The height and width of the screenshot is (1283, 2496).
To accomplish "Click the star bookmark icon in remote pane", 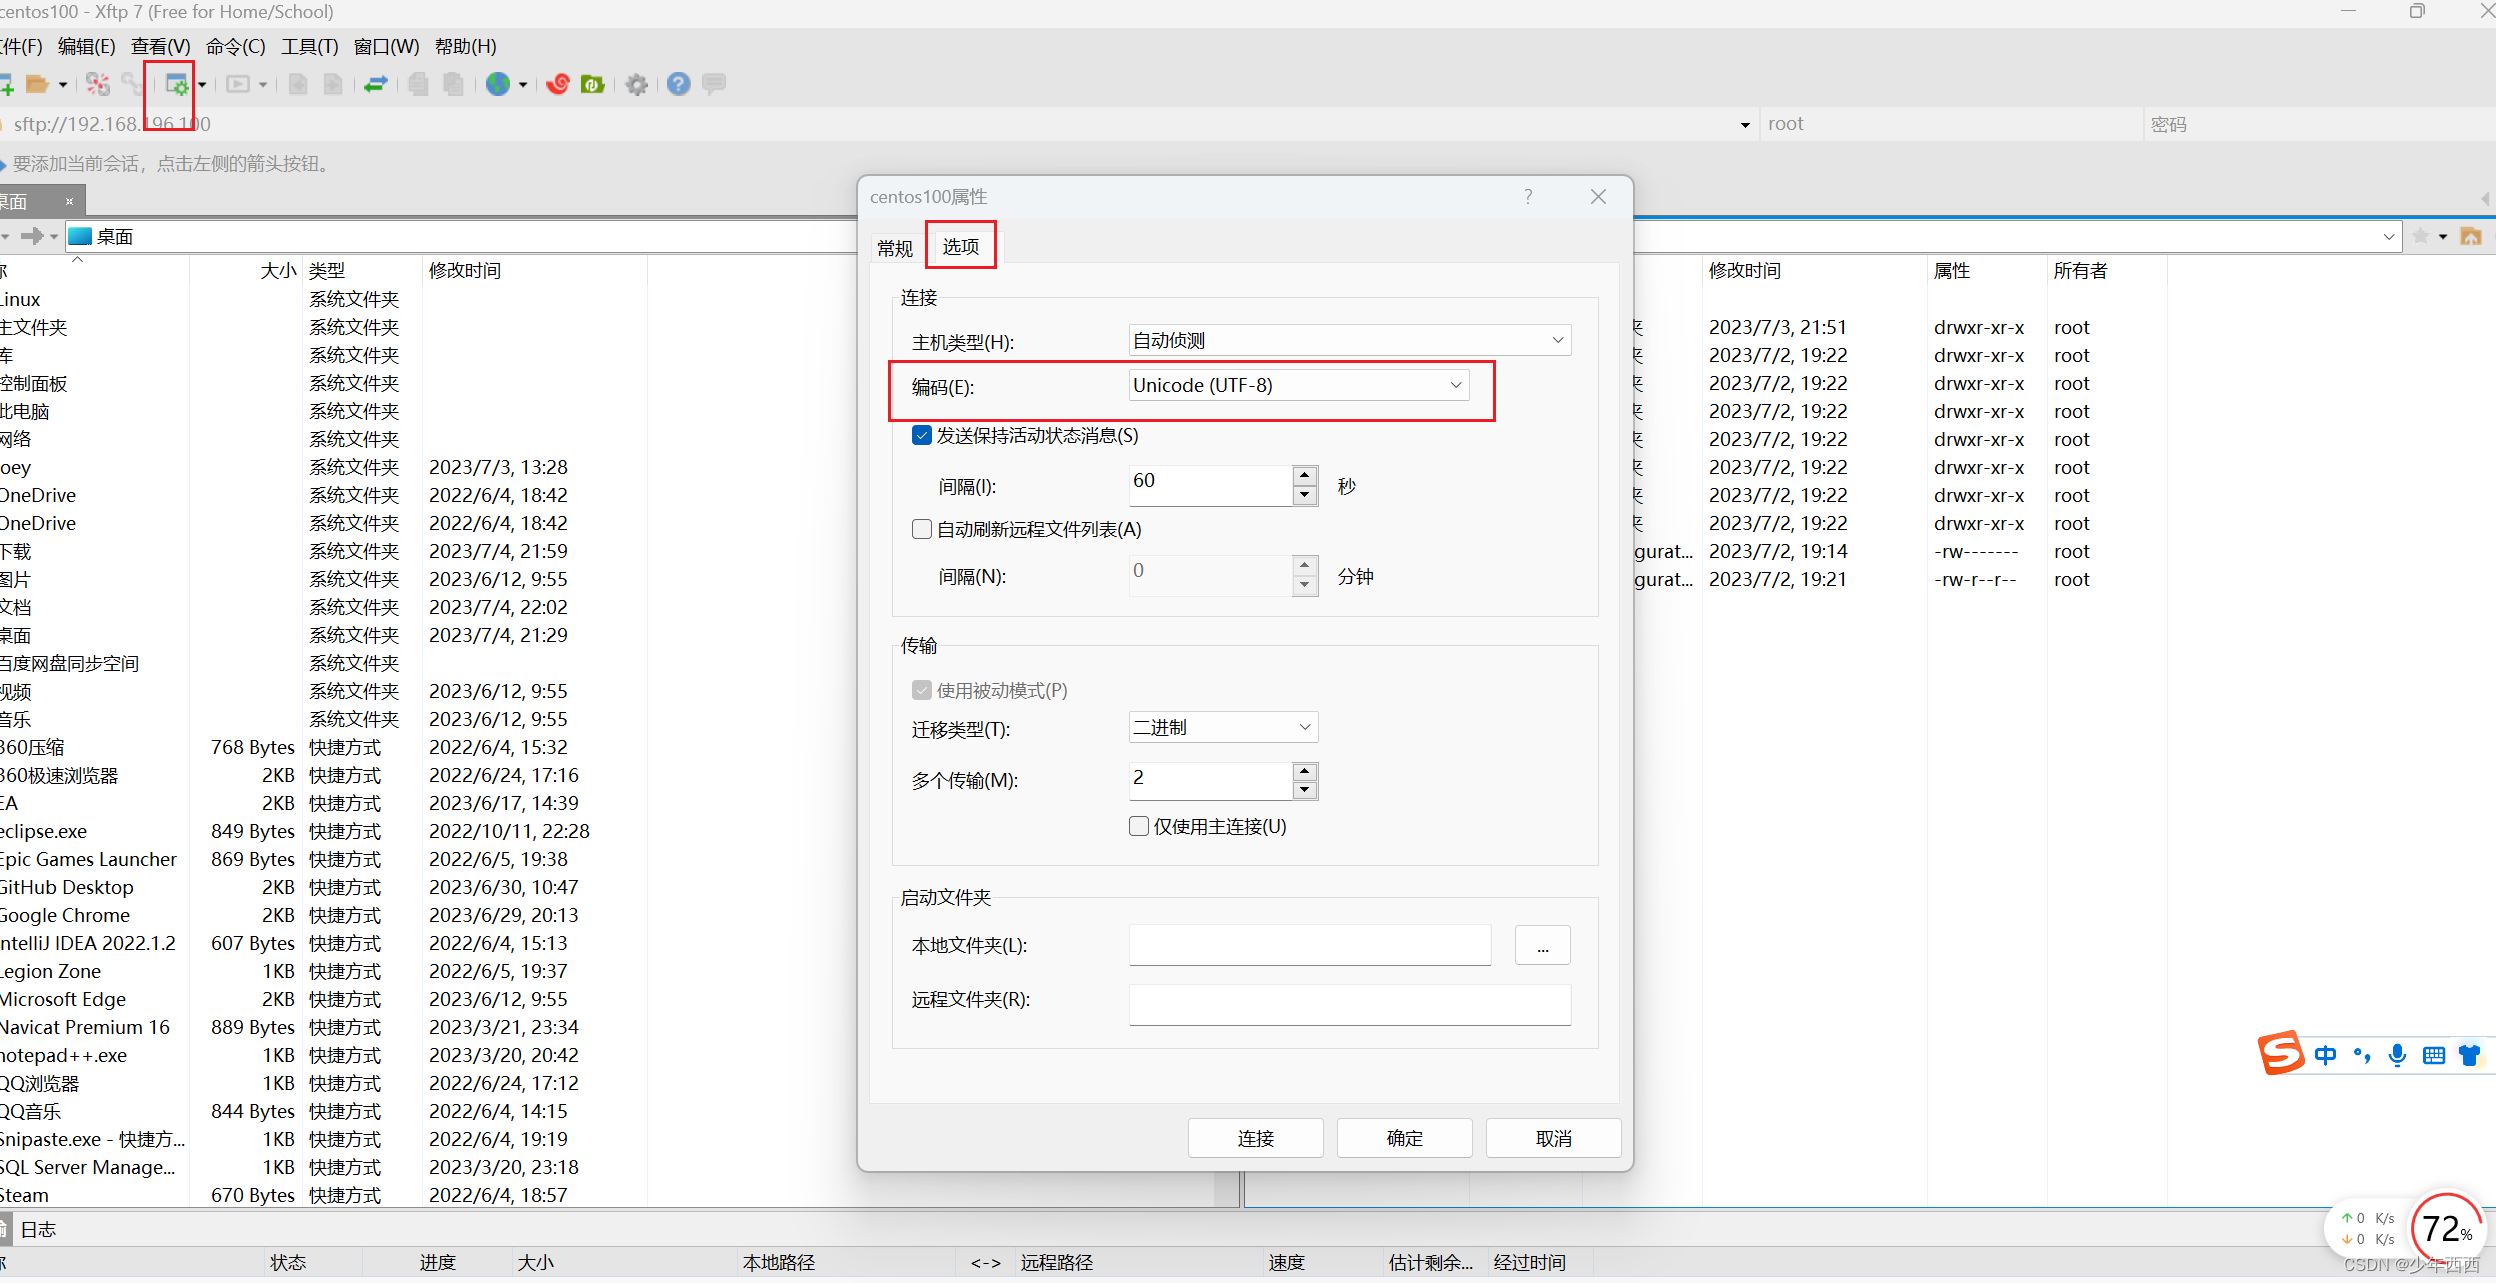I will tap(2421, 236).
